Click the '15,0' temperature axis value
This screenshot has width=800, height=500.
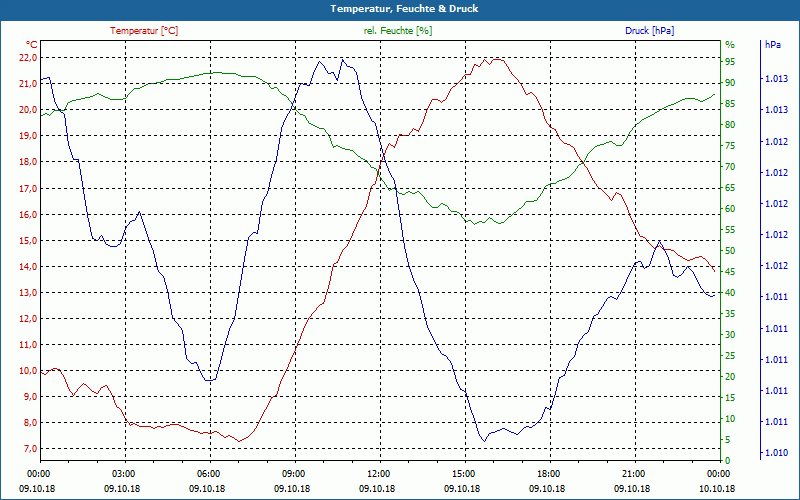click(28, 241)
